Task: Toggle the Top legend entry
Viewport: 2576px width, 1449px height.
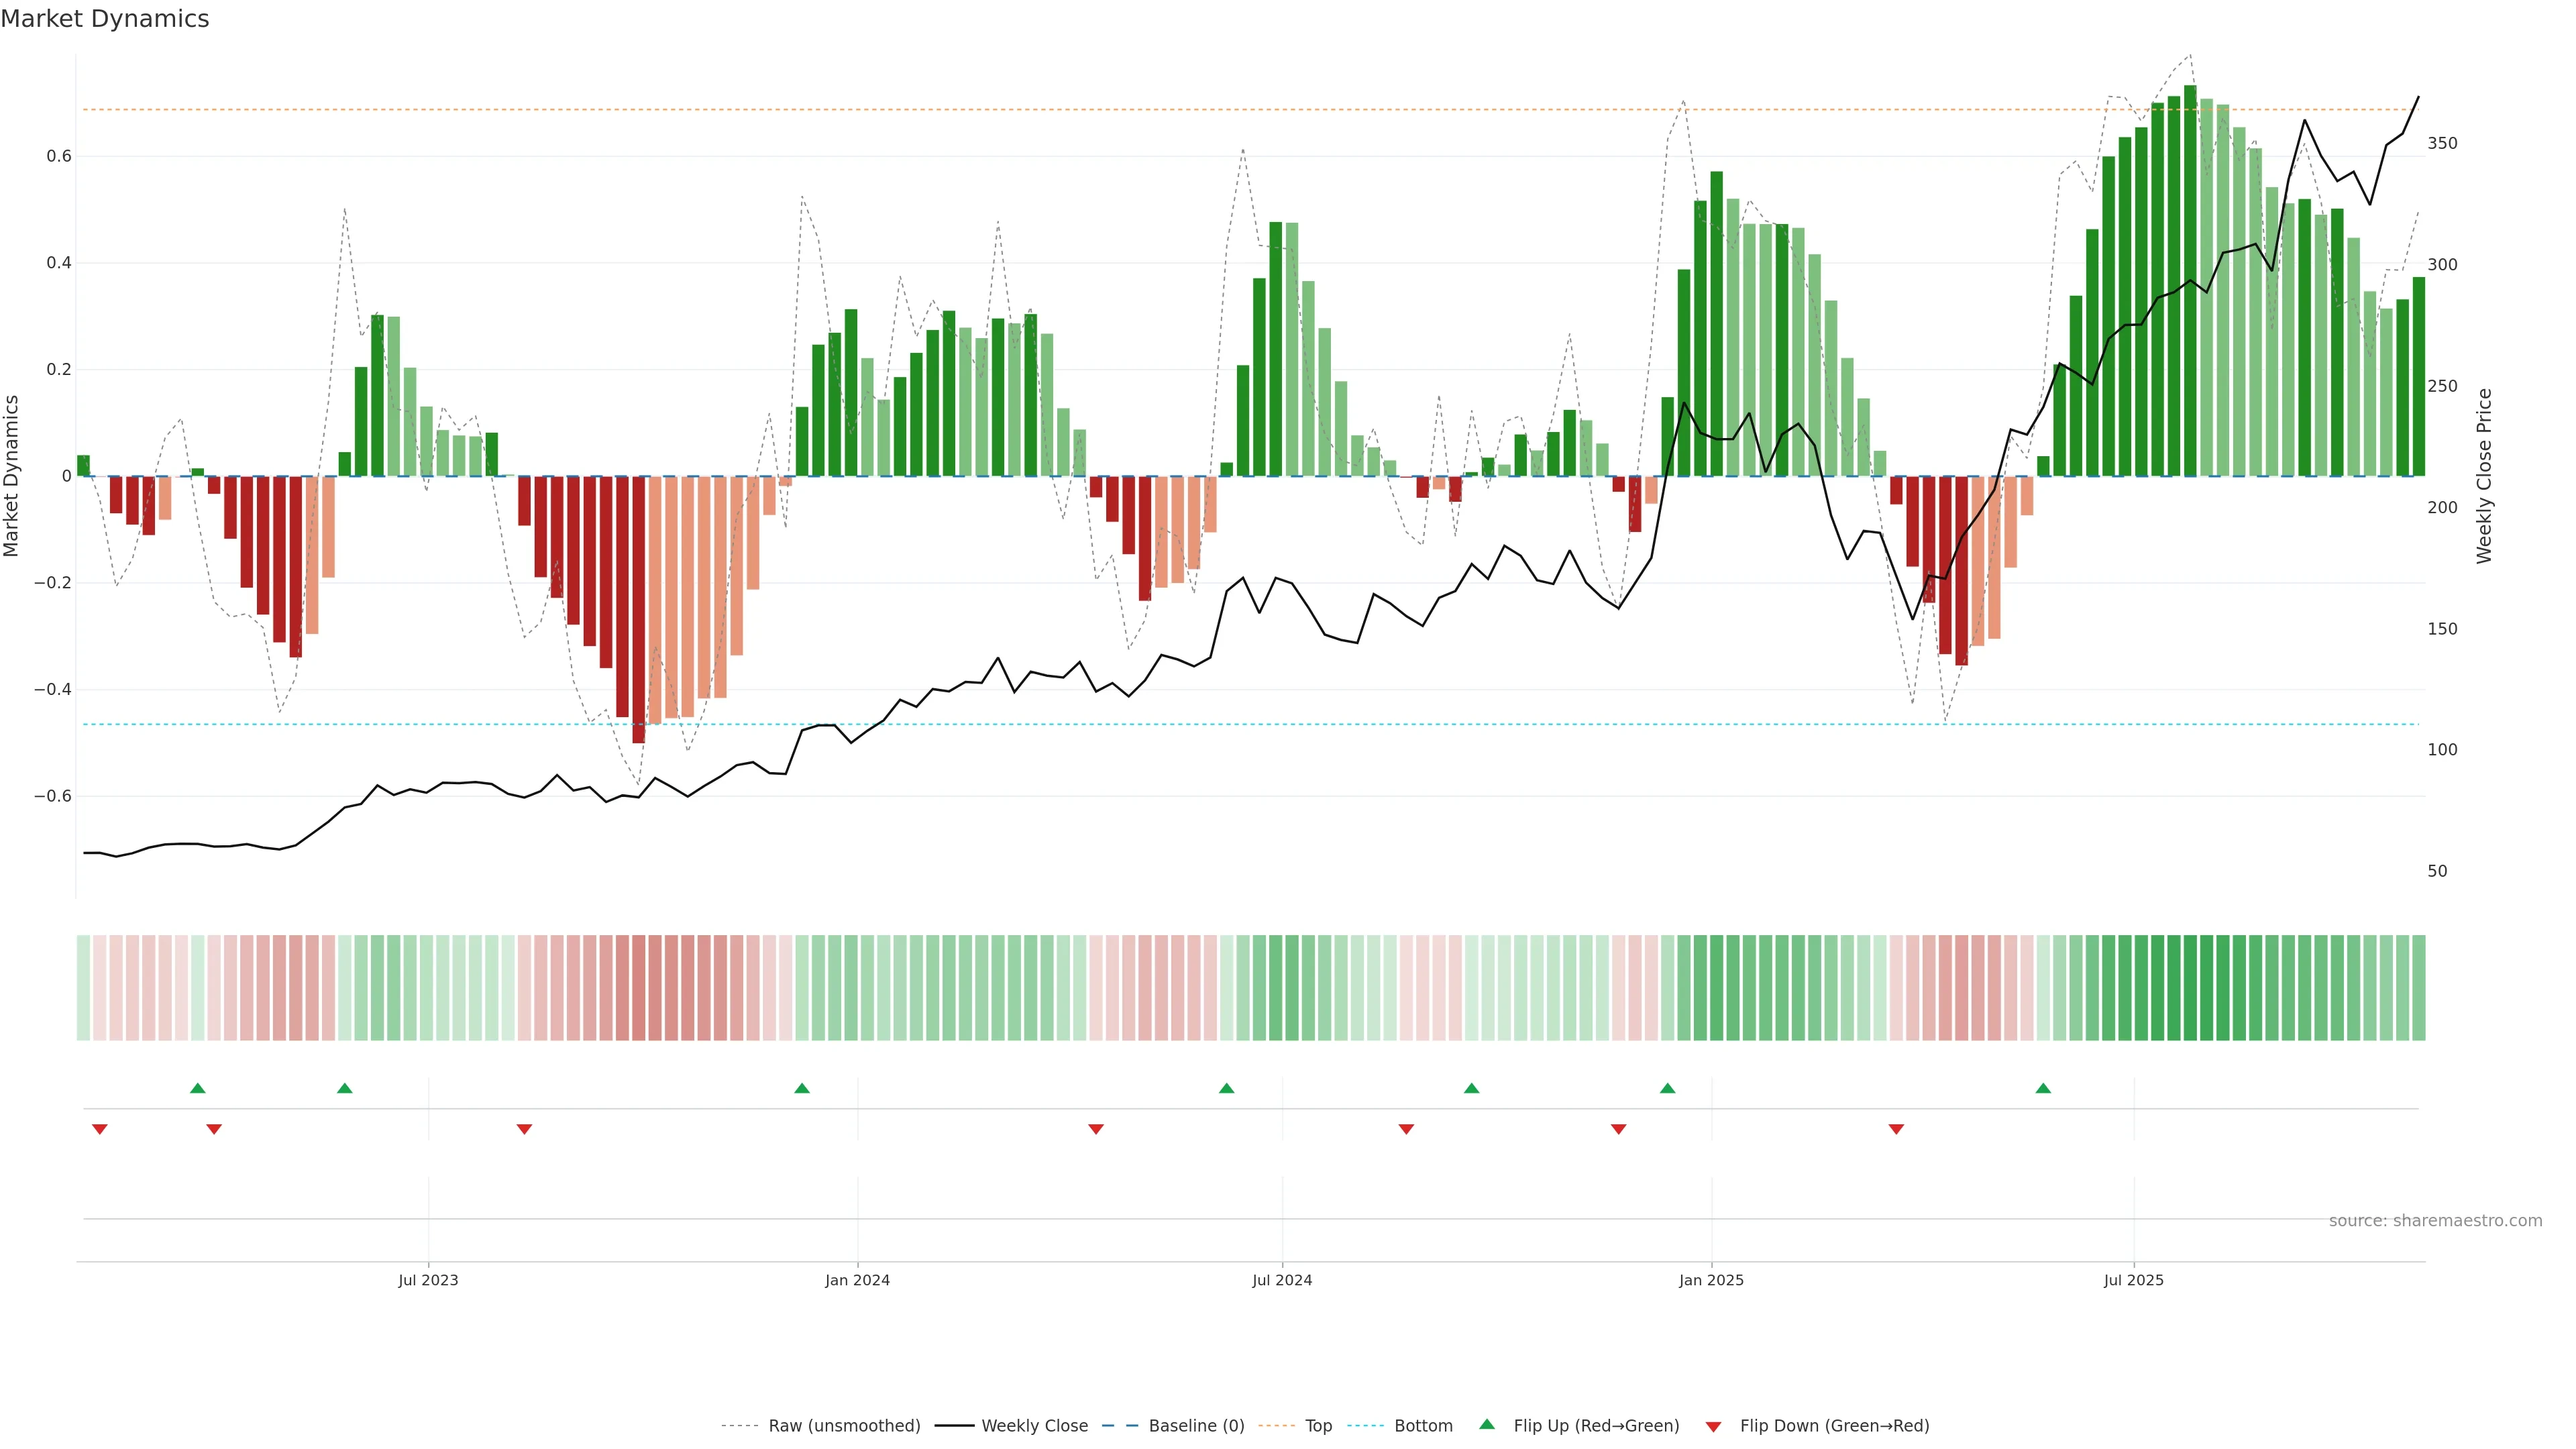Action: tap(1318, 1426)
